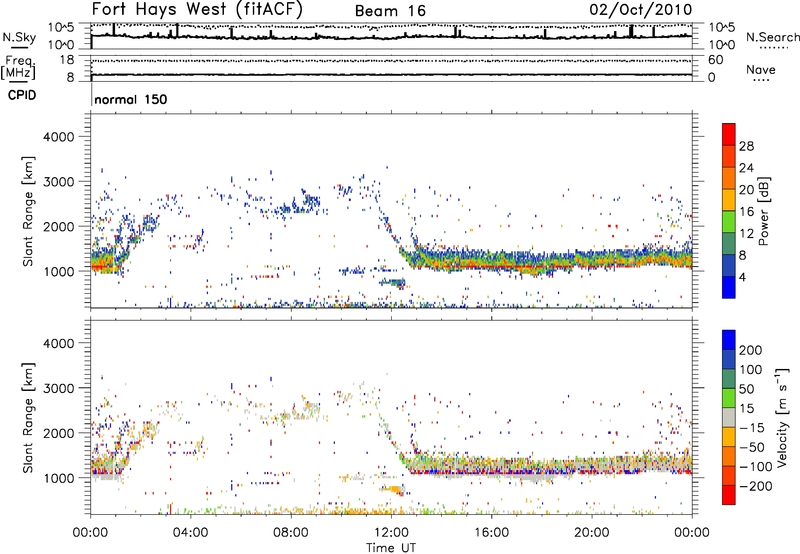800x554 pixels.
Task: Click "3000" tick on power panel axis
Action: 59,182
